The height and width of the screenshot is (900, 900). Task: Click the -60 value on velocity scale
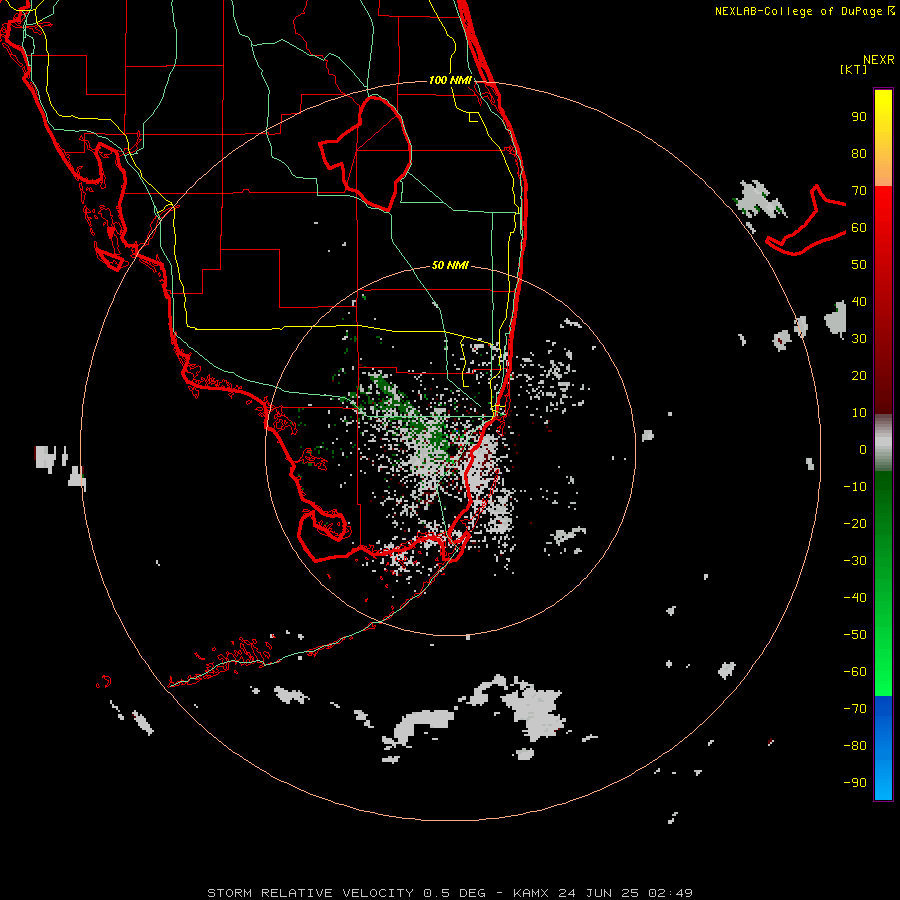855,672
